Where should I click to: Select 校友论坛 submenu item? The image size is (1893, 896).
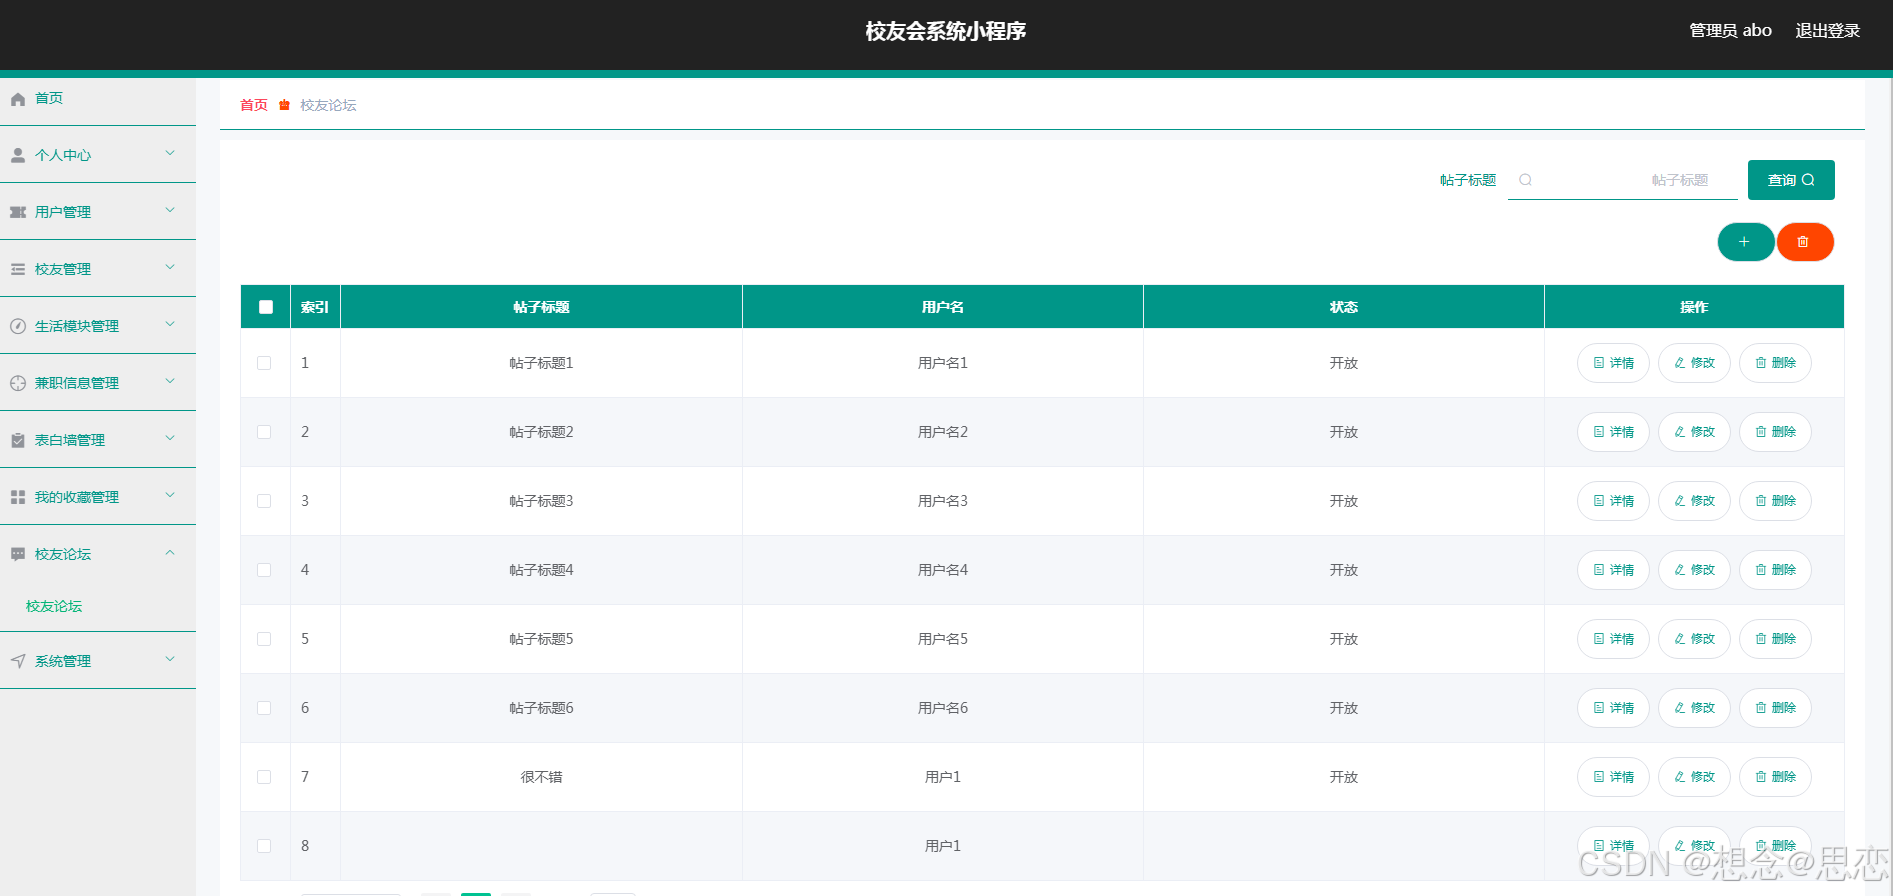pyautogui.click(x=54, y=606)
